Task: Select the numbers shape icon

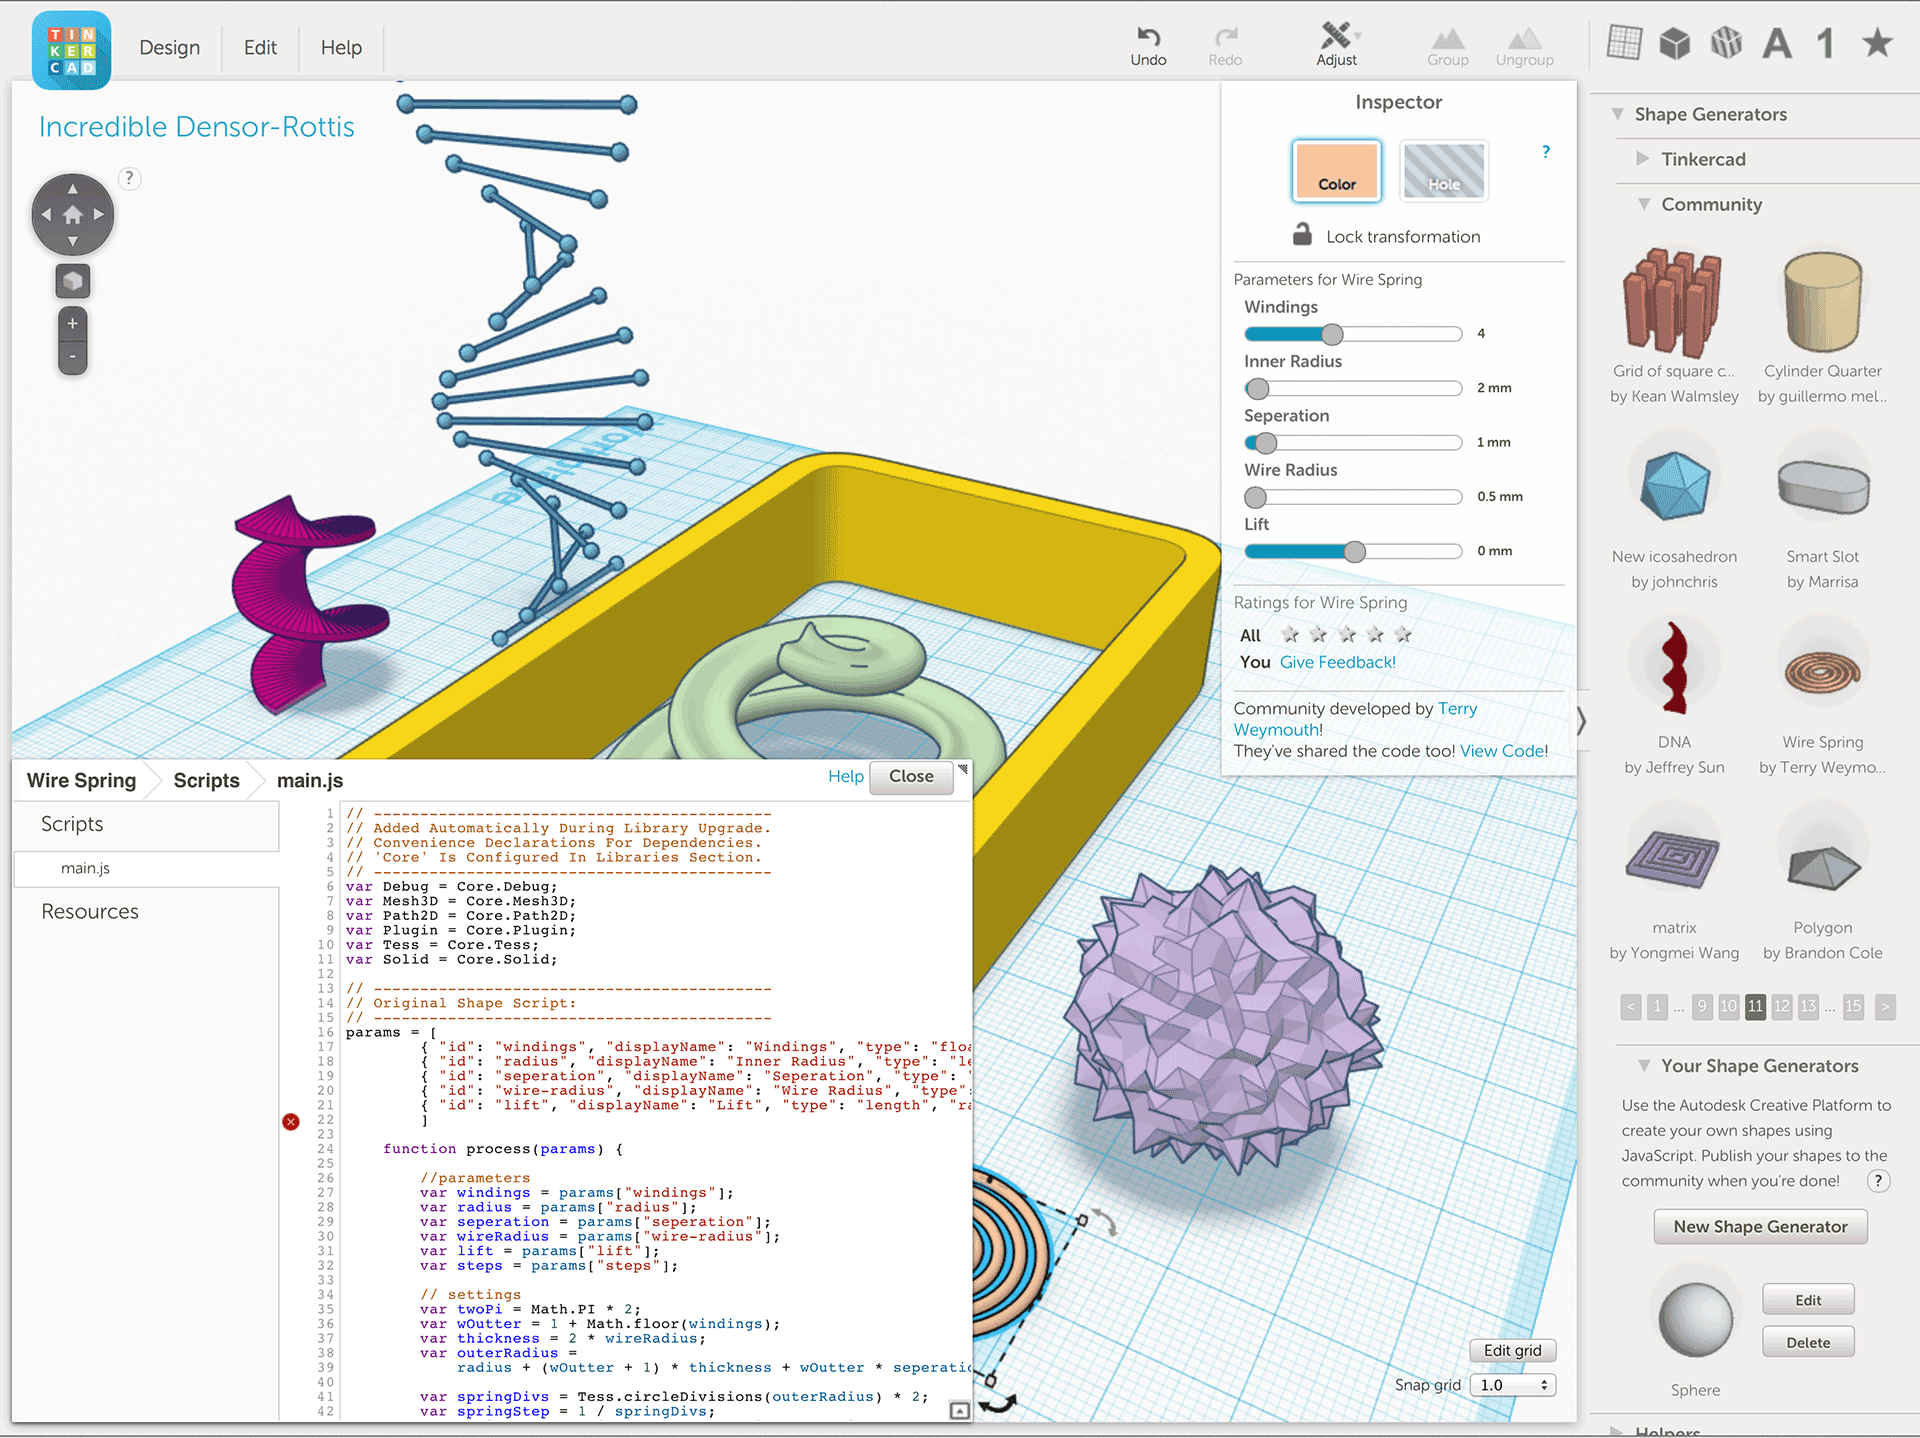Action: [x=1825, y=42]
